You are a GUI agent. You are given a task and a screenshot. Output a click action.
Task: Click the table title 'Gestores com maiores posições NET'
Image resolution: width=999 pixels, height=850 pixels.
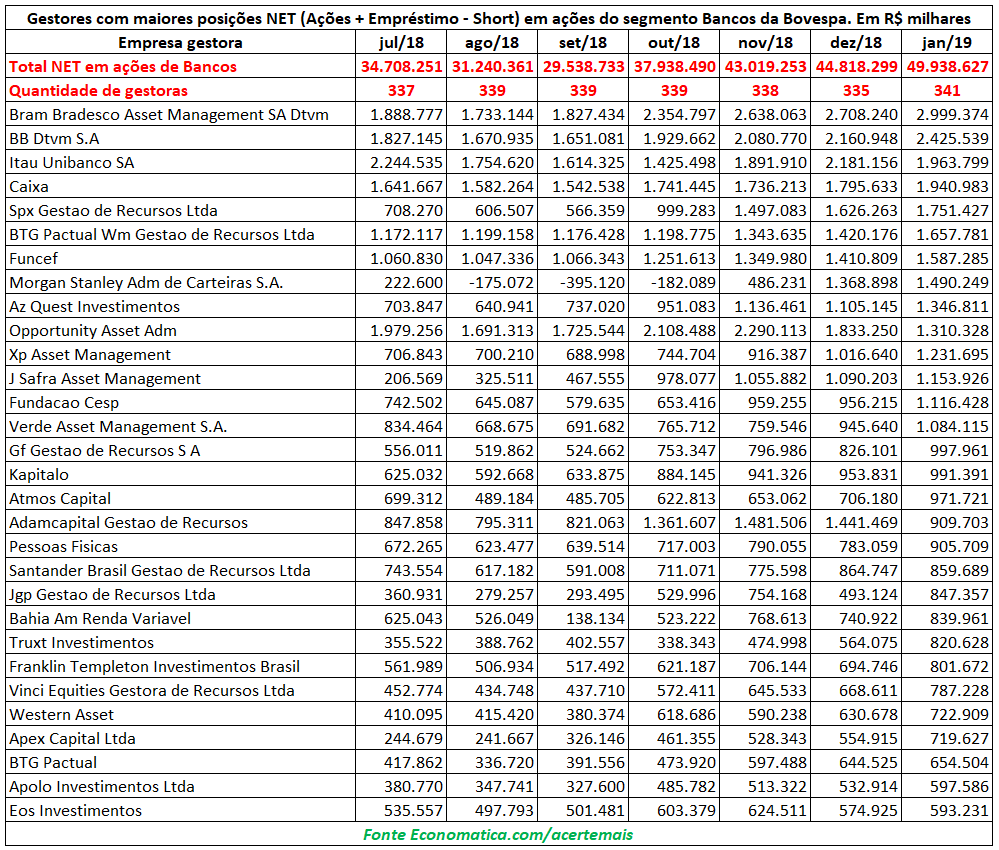[160, 18]
